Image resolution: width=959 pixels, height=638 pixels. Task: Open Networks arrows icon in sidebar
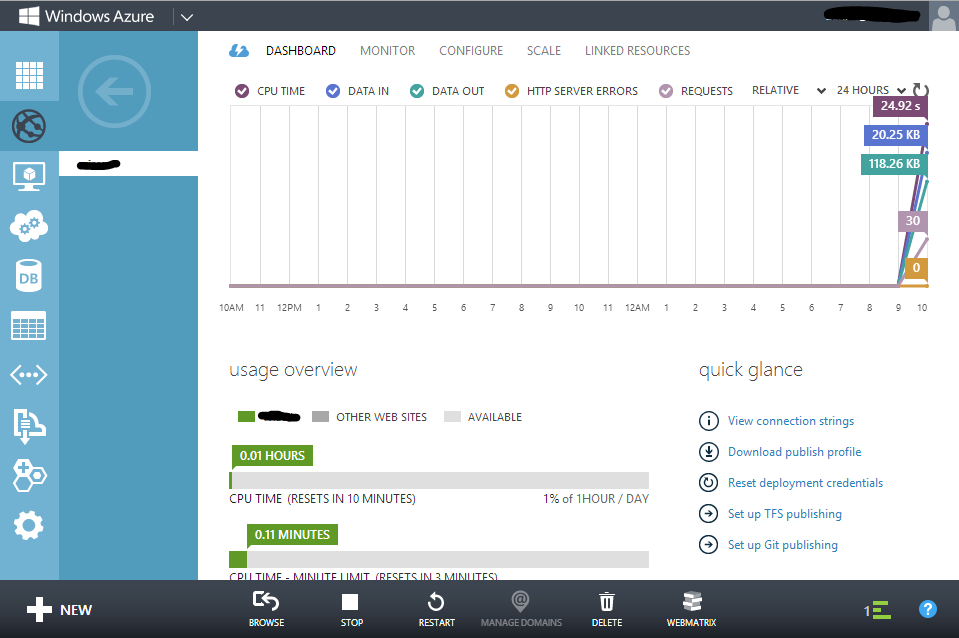click(x=29, y=374)
